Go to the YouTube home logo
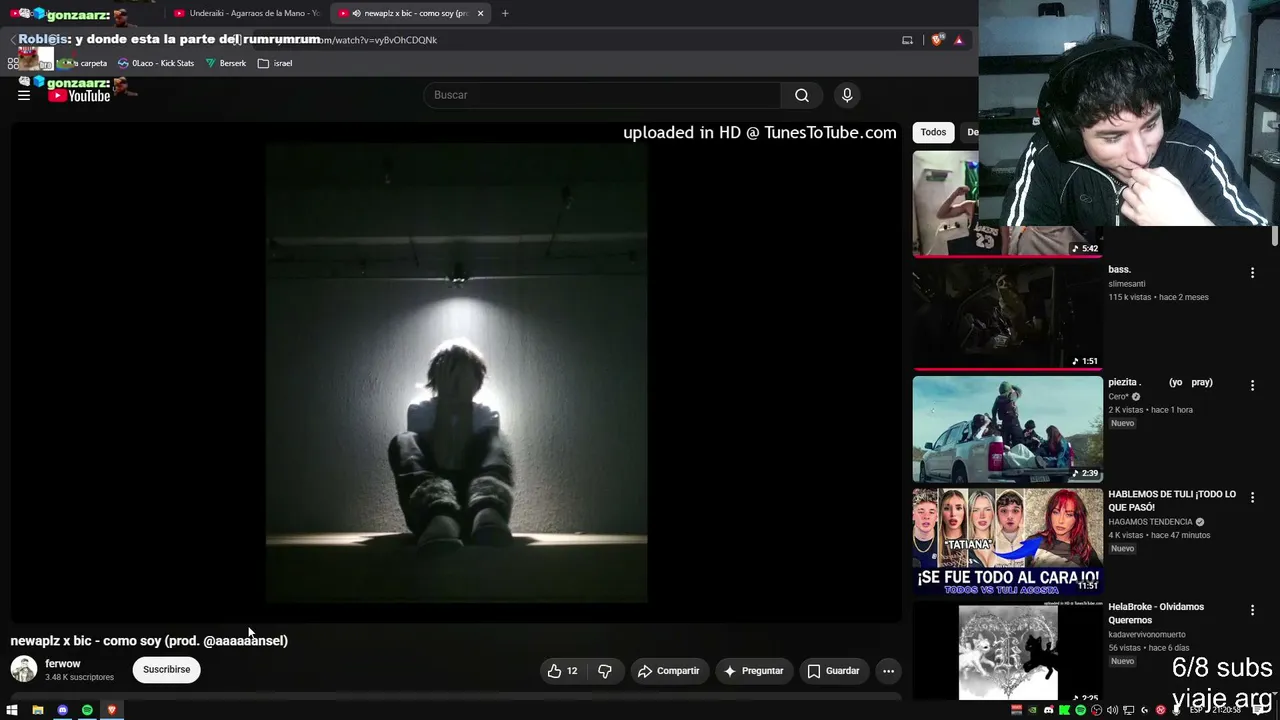Viewport: 1280px width, 720px height. coord(80,96)
